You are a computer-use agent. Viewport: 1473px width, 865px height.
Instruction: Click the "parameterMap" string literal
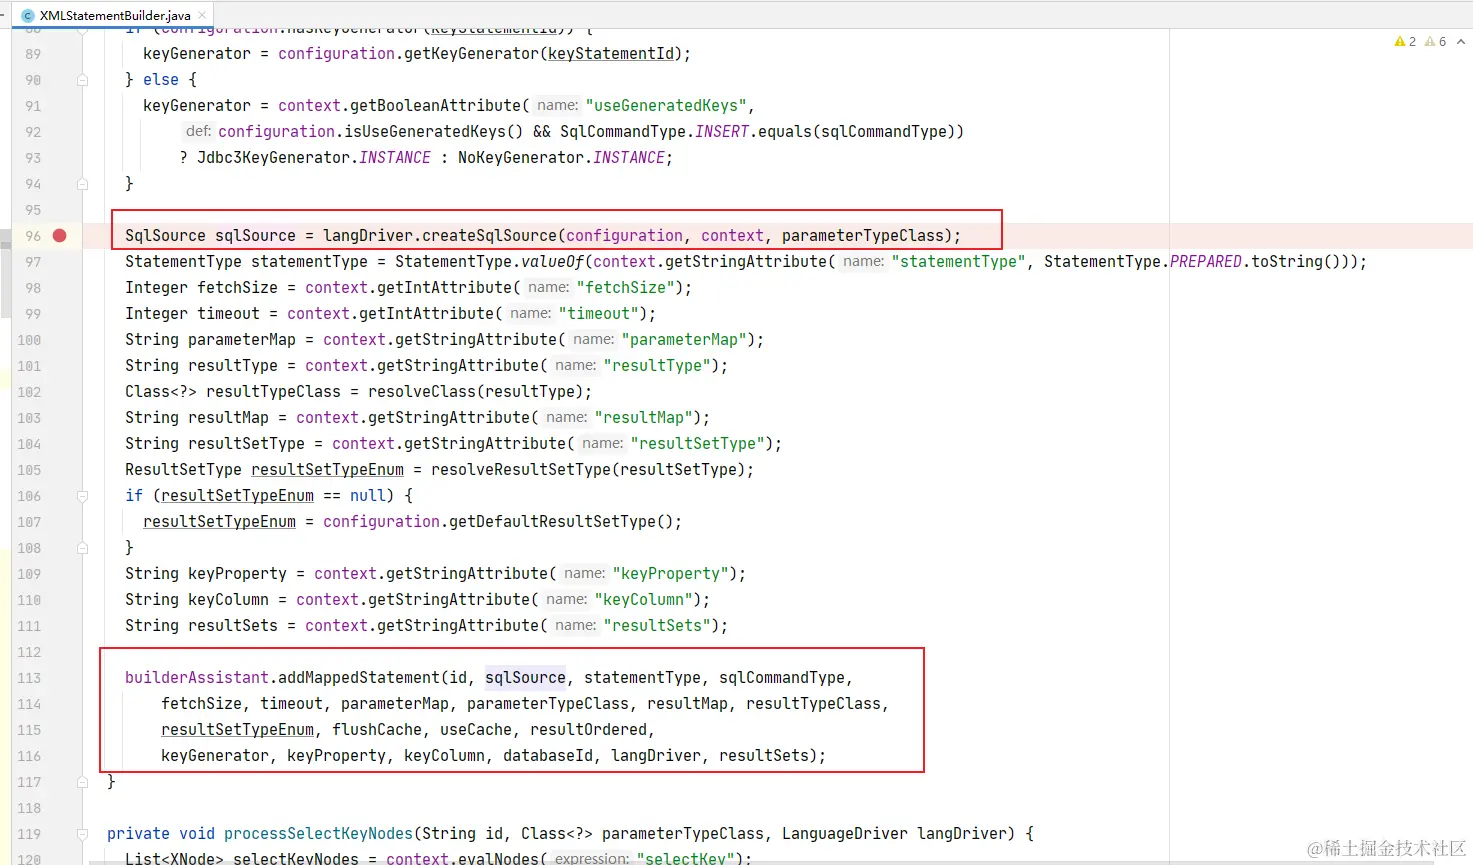pyautogui.click(x=684, y=340)
